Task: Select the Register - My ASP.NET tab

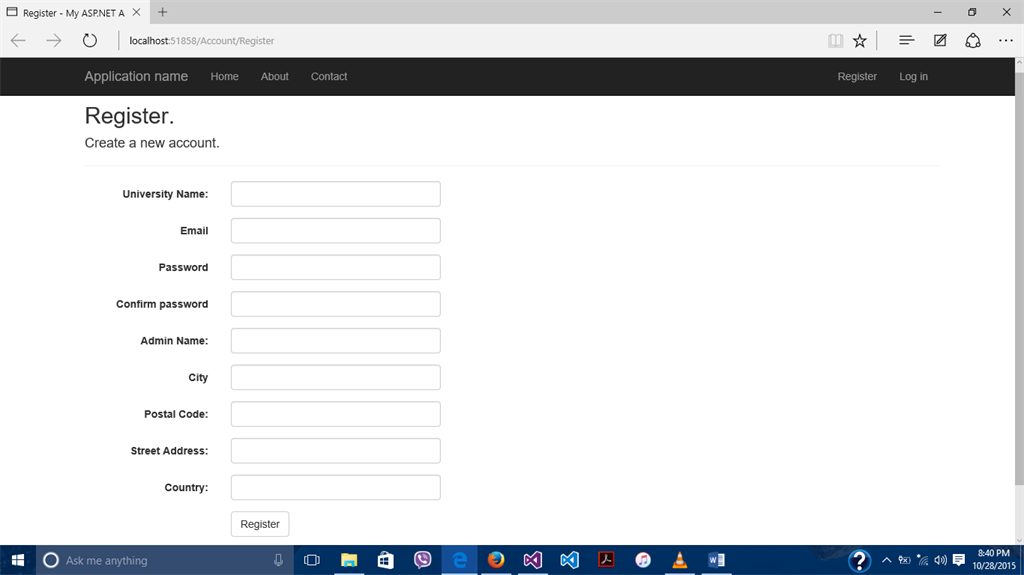Action: [x=73, y=12]
